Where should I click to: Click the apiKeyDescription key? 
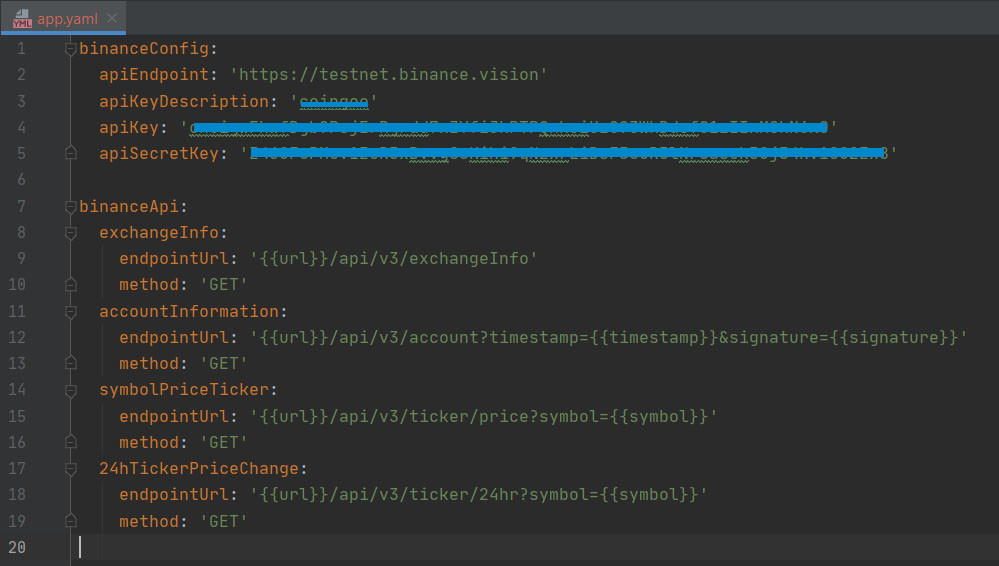click(183, 101)
